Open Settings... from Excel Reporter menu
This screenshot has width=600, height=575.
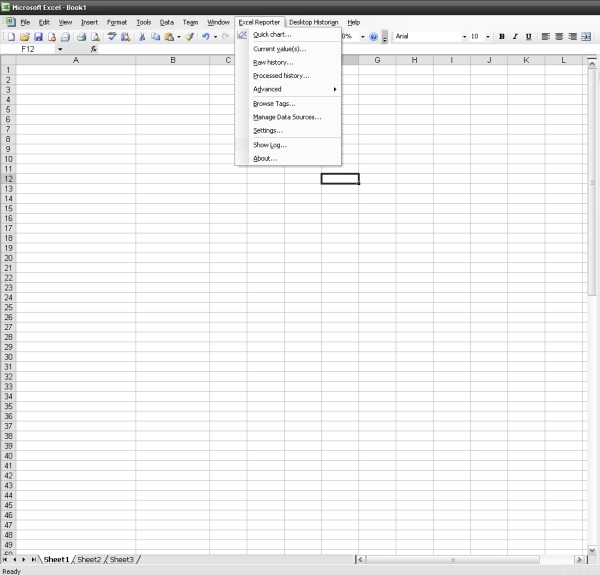pos(288,130)
